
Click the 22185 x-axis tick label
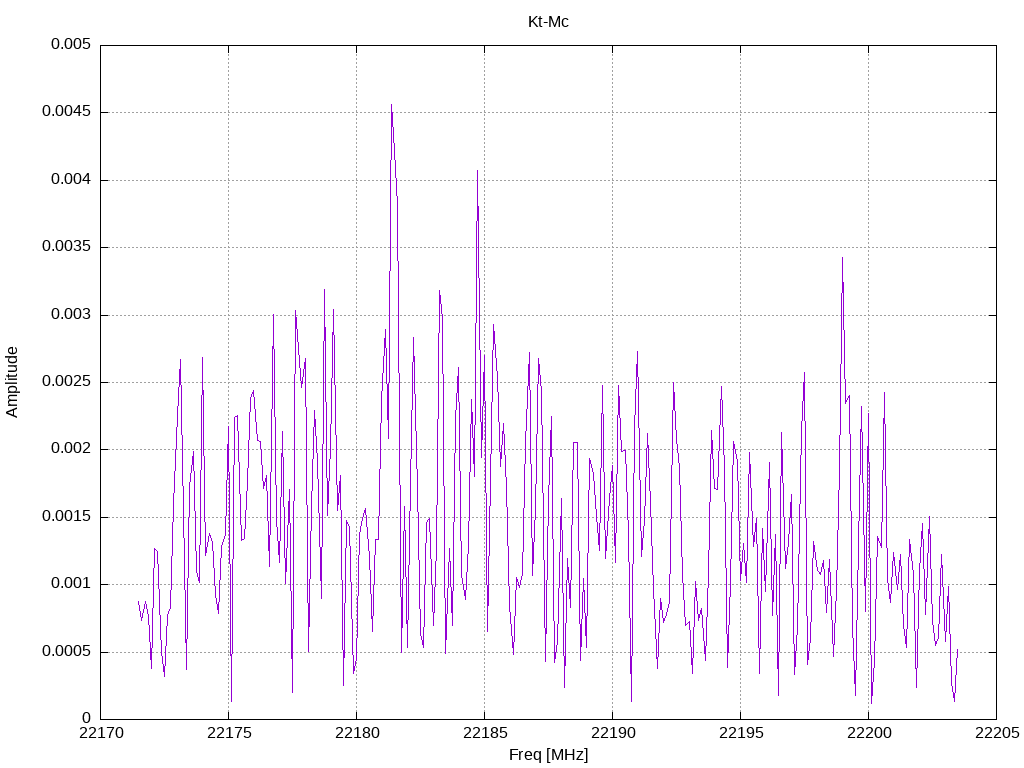[x=485, y=733]
